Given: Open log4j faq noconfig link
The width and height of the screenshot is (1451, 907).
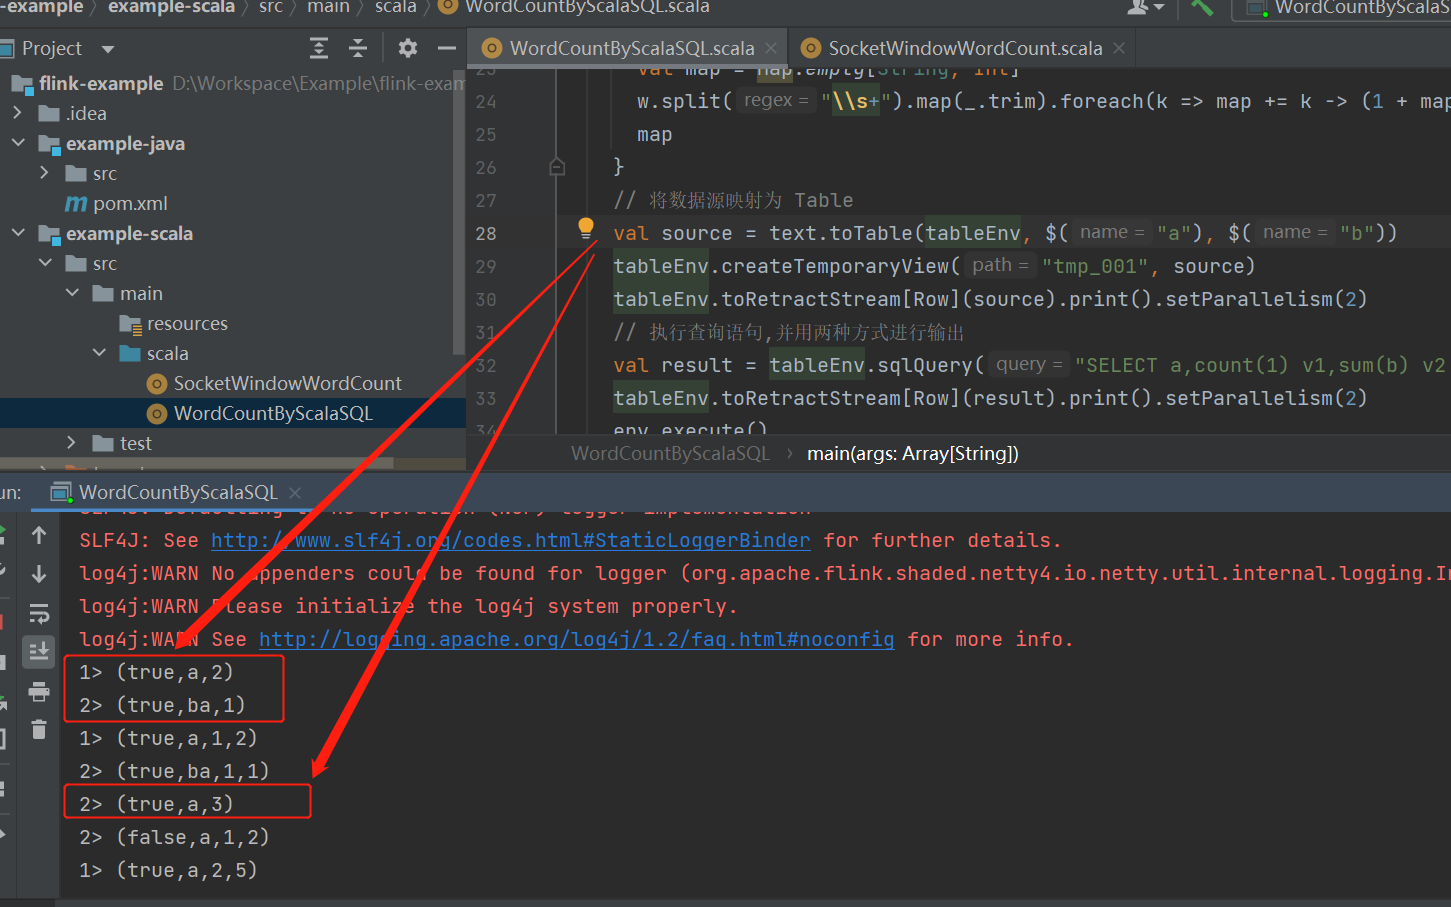Looking at the screenshot, I should (576, 639).
